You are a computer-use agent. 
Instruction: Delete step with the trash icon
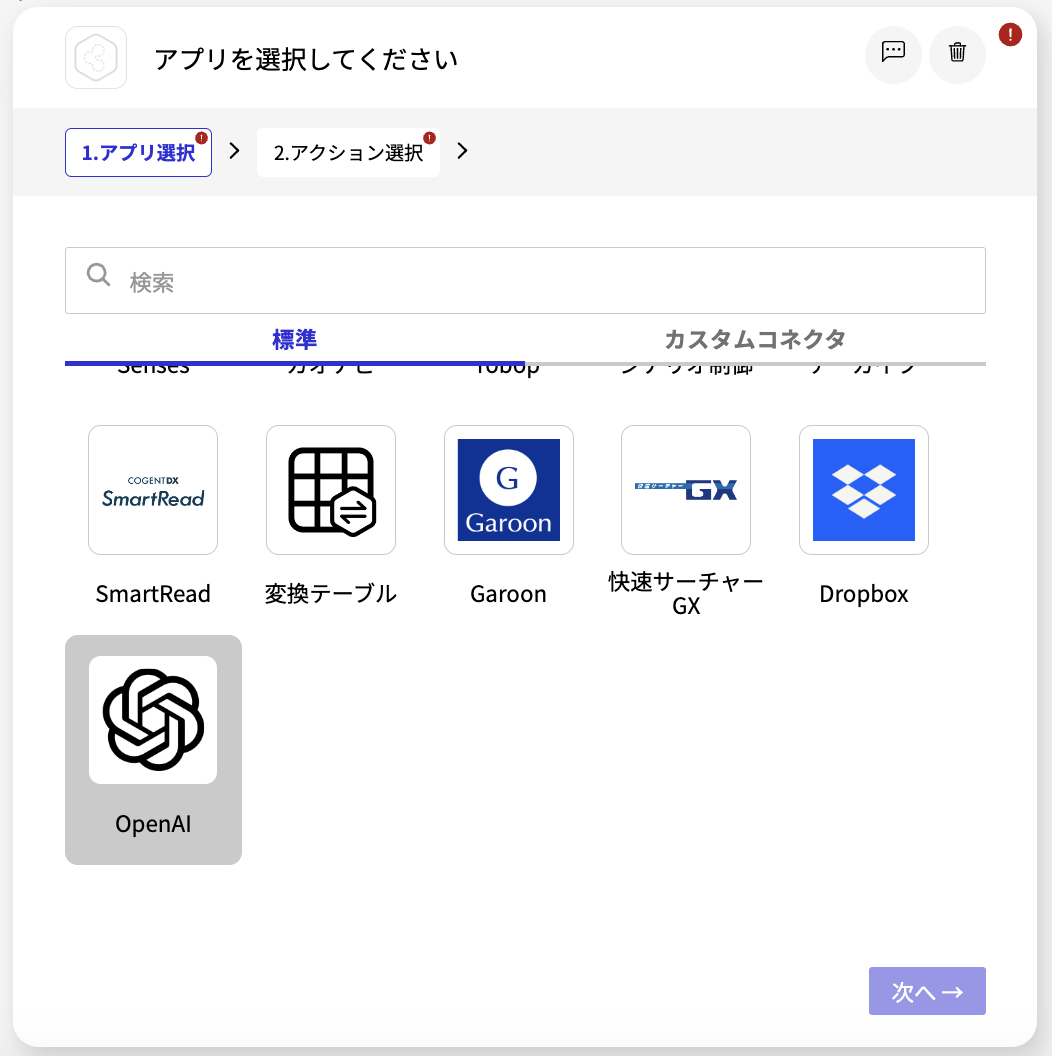[957, 53]
